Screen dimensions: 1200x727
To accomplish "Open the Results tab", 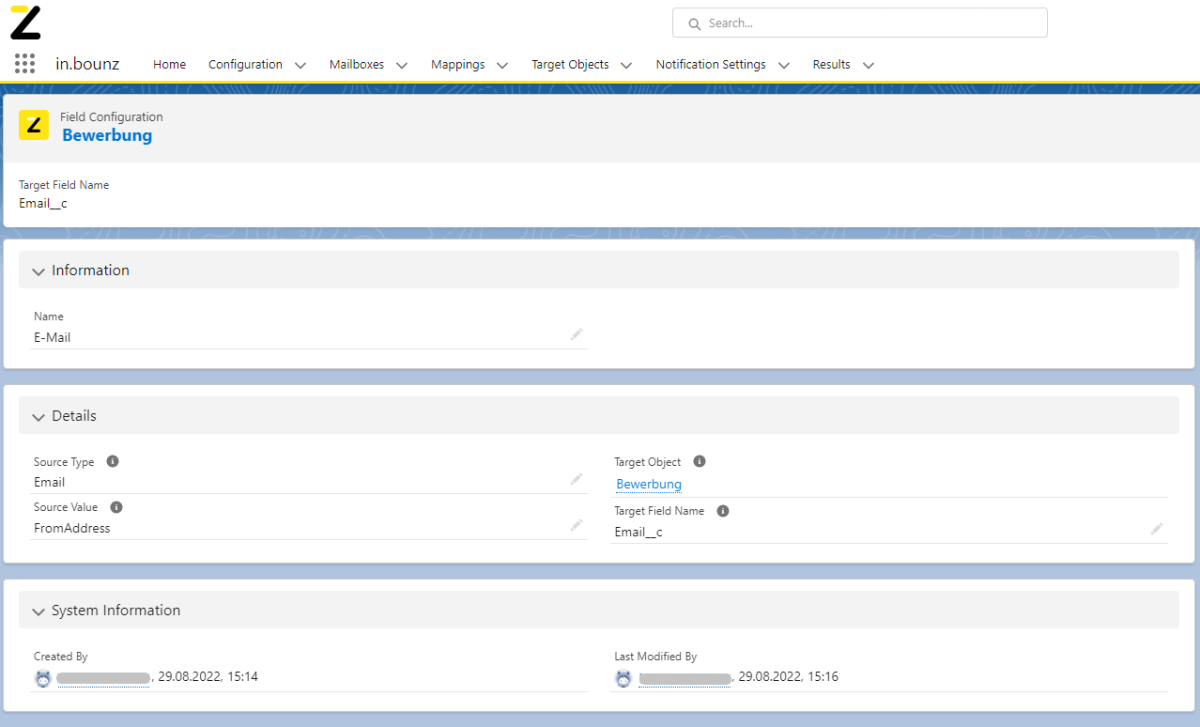I will click(x=831, y=64).
